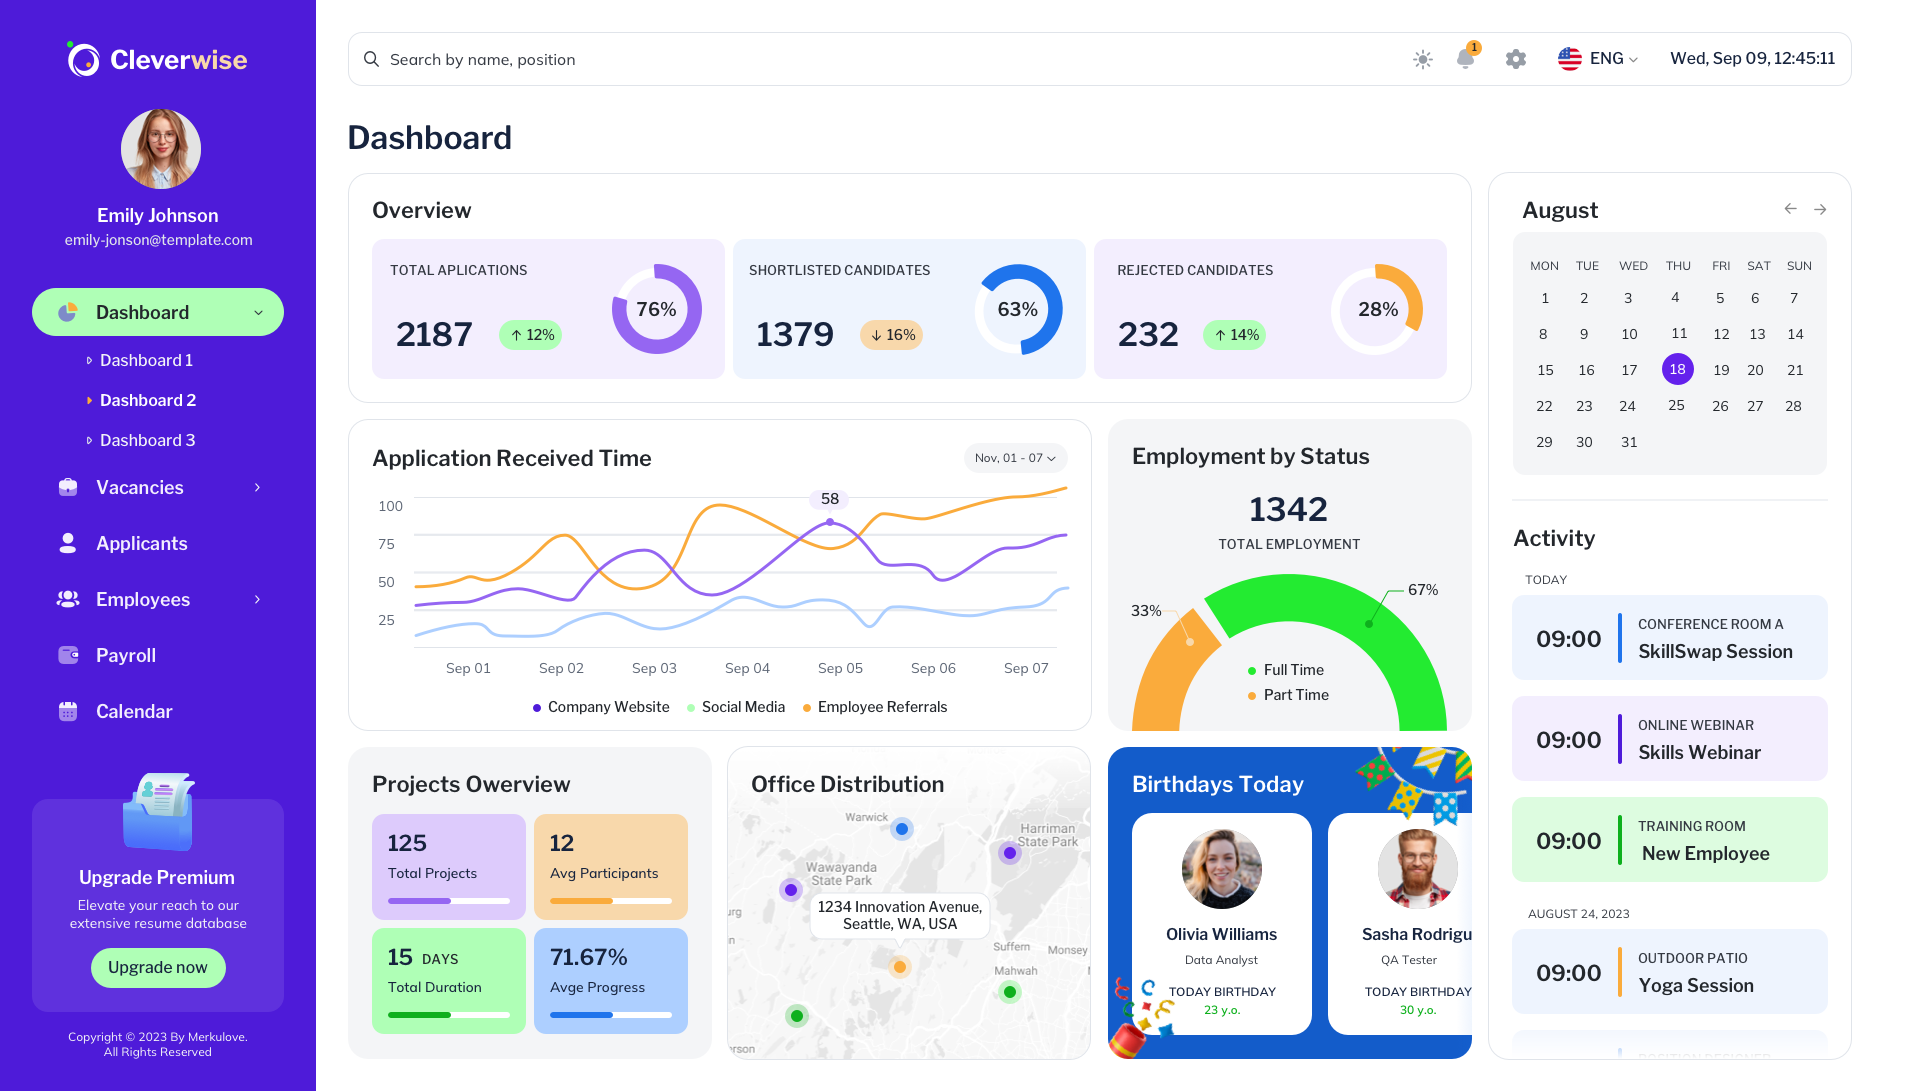The width and height of the screenshot is (1920, 1091).
Task: Open the notifications bell icon
Action: 1466,59
